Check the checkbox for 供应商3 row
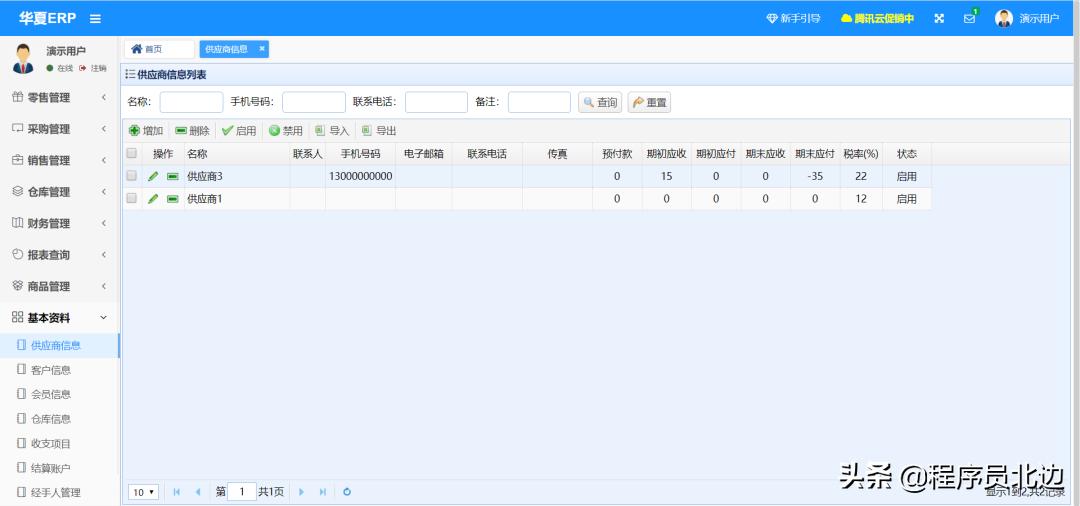 [132, 176]
